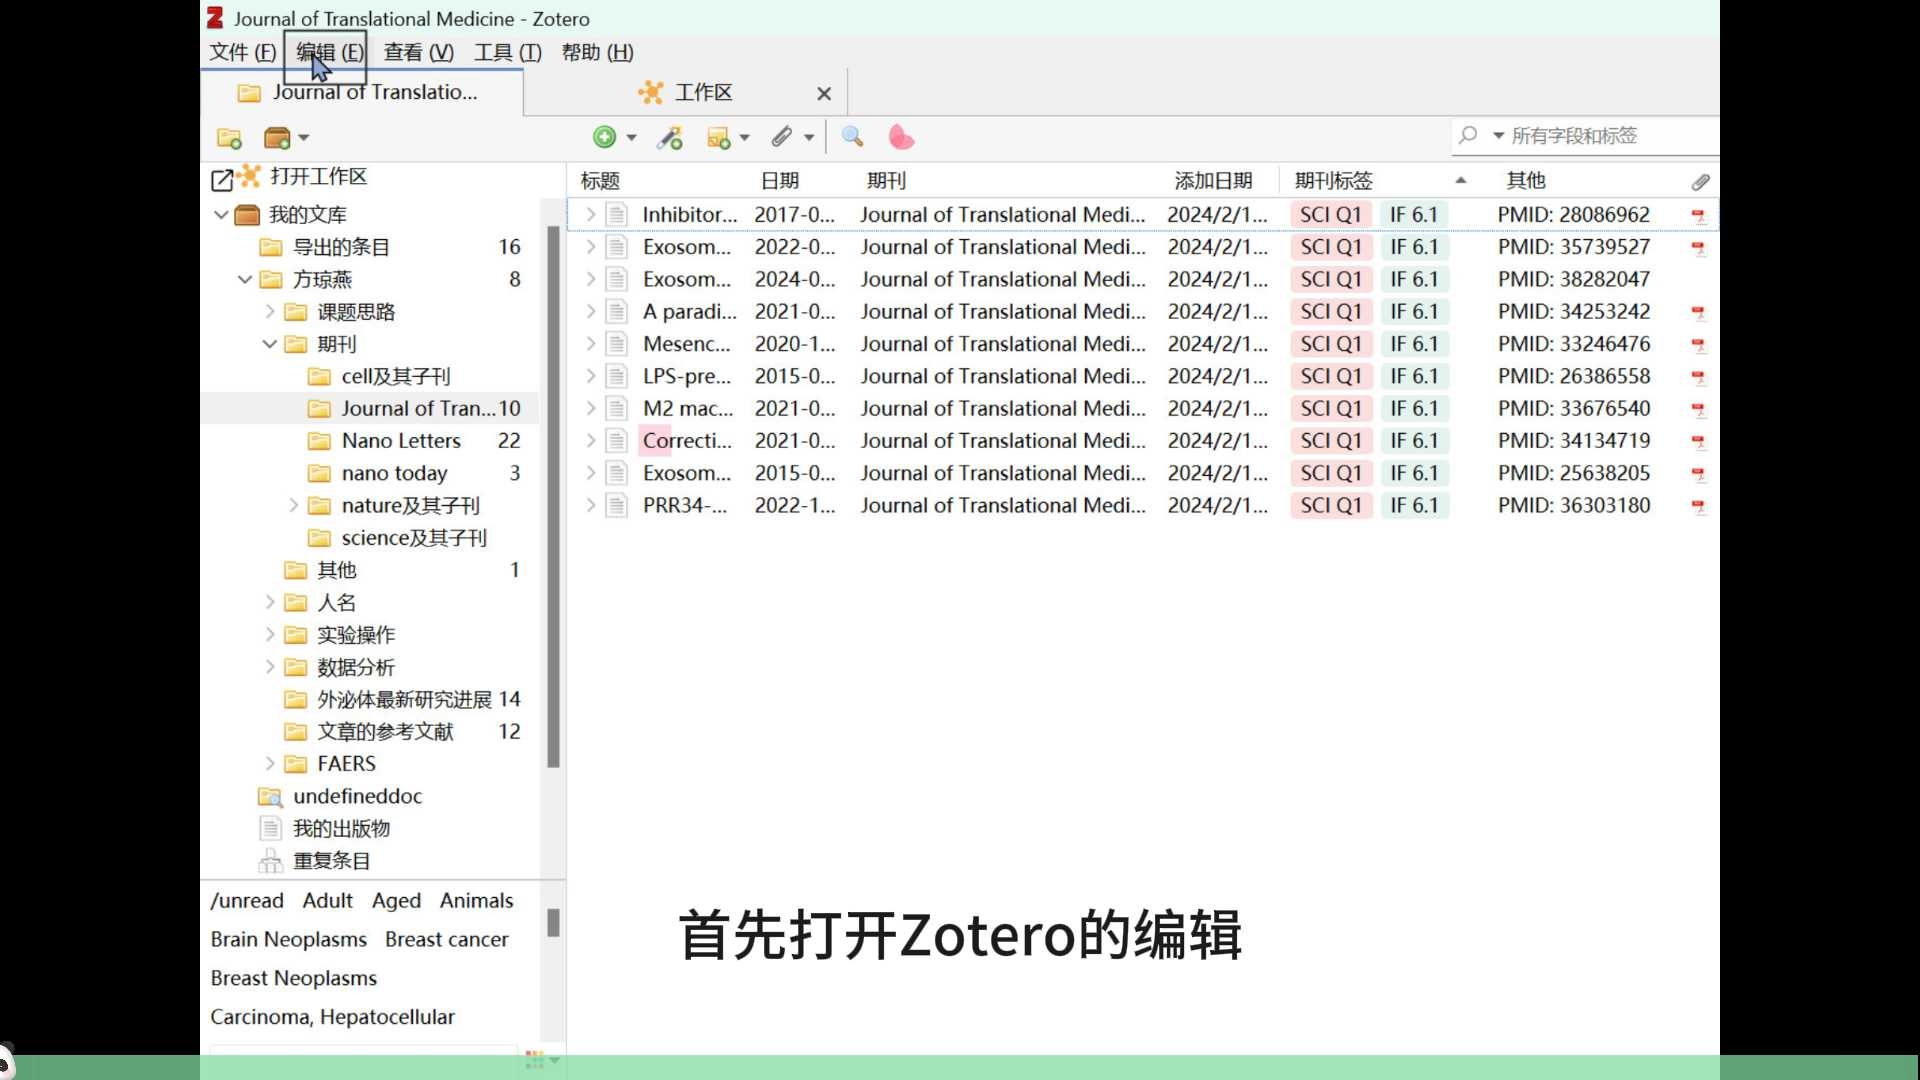
Task: Open the 帮助 (H) menu
Action: click(597, 52)
